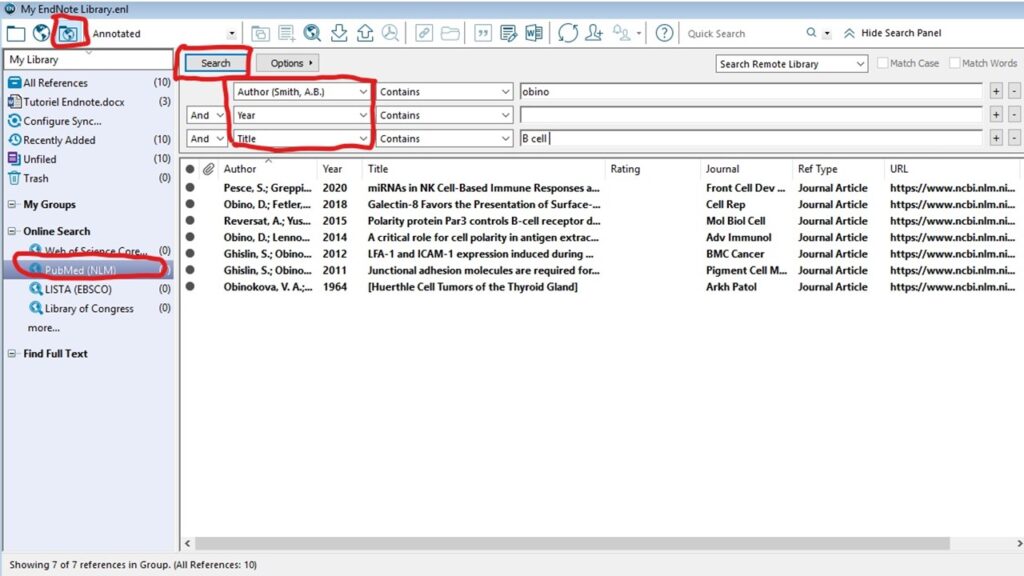Switch to Local Library mode folder icon
Screen dimensions: 1024x576
tap(16, 33)
